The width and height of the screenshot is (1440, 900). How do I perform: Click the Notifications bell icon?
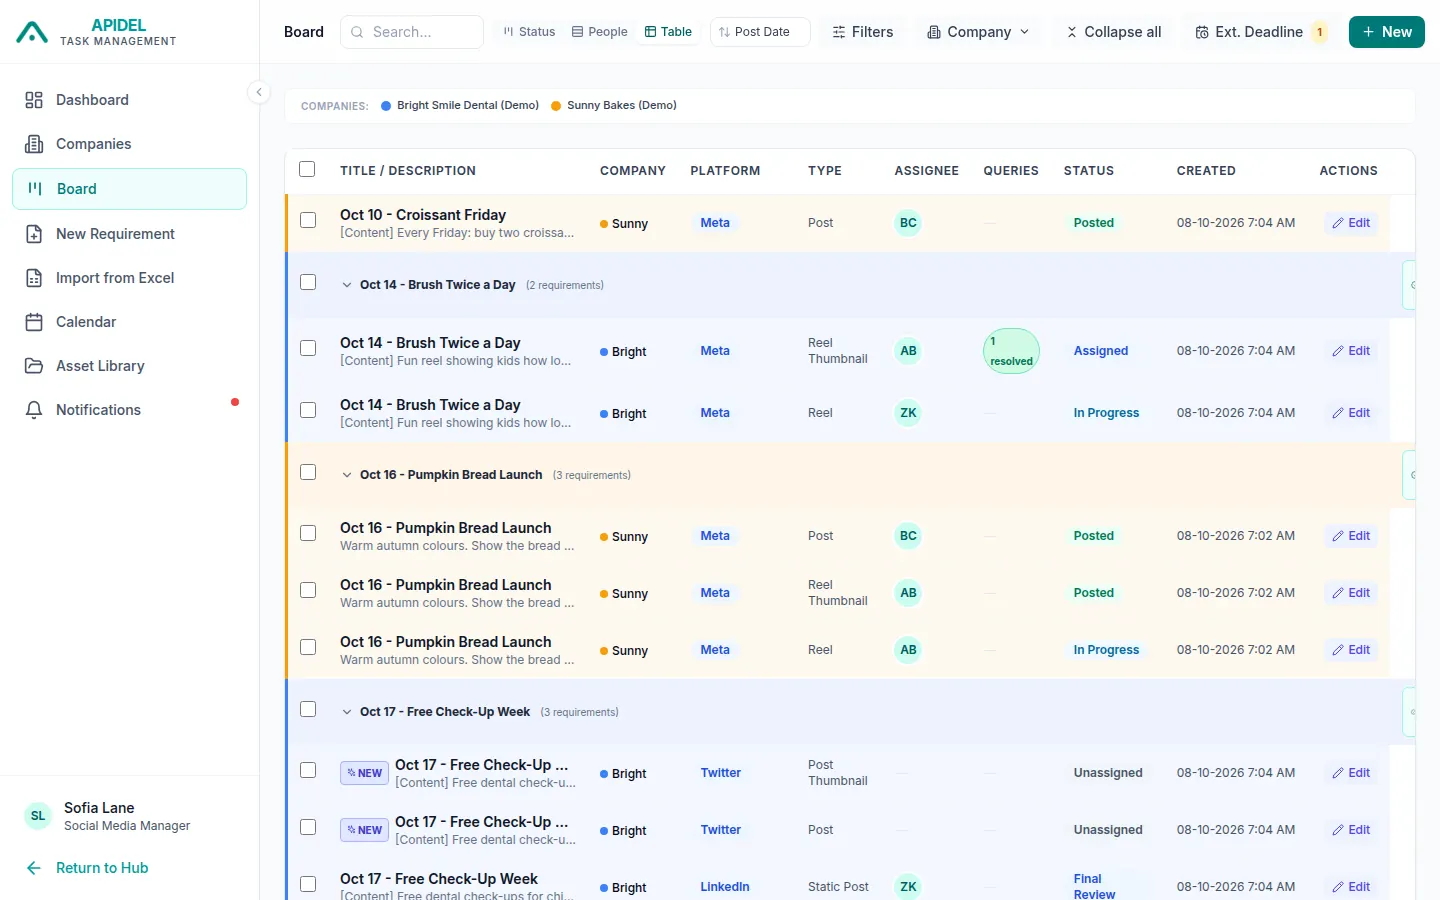point(34,410)
